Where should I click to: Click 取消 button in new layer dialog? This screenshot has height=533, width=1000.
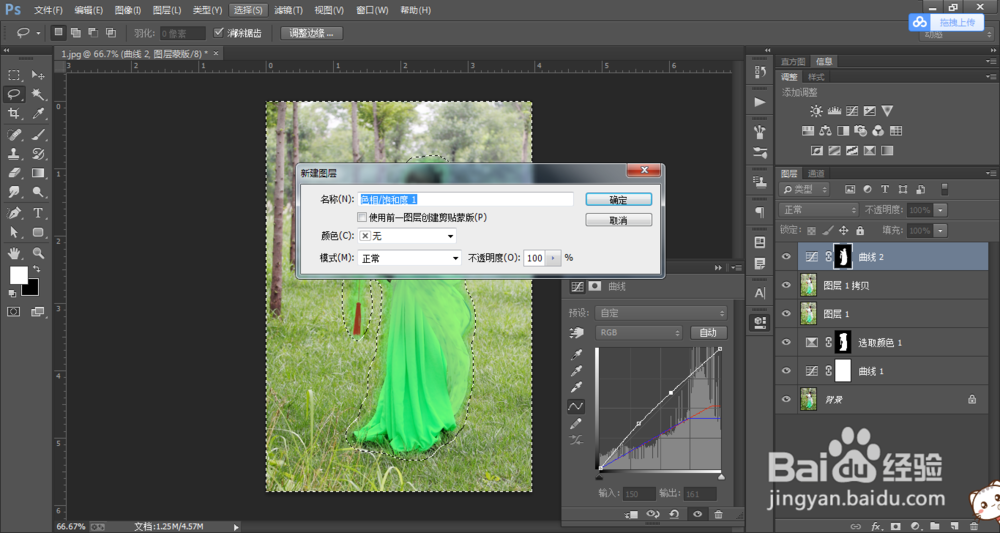619,220
